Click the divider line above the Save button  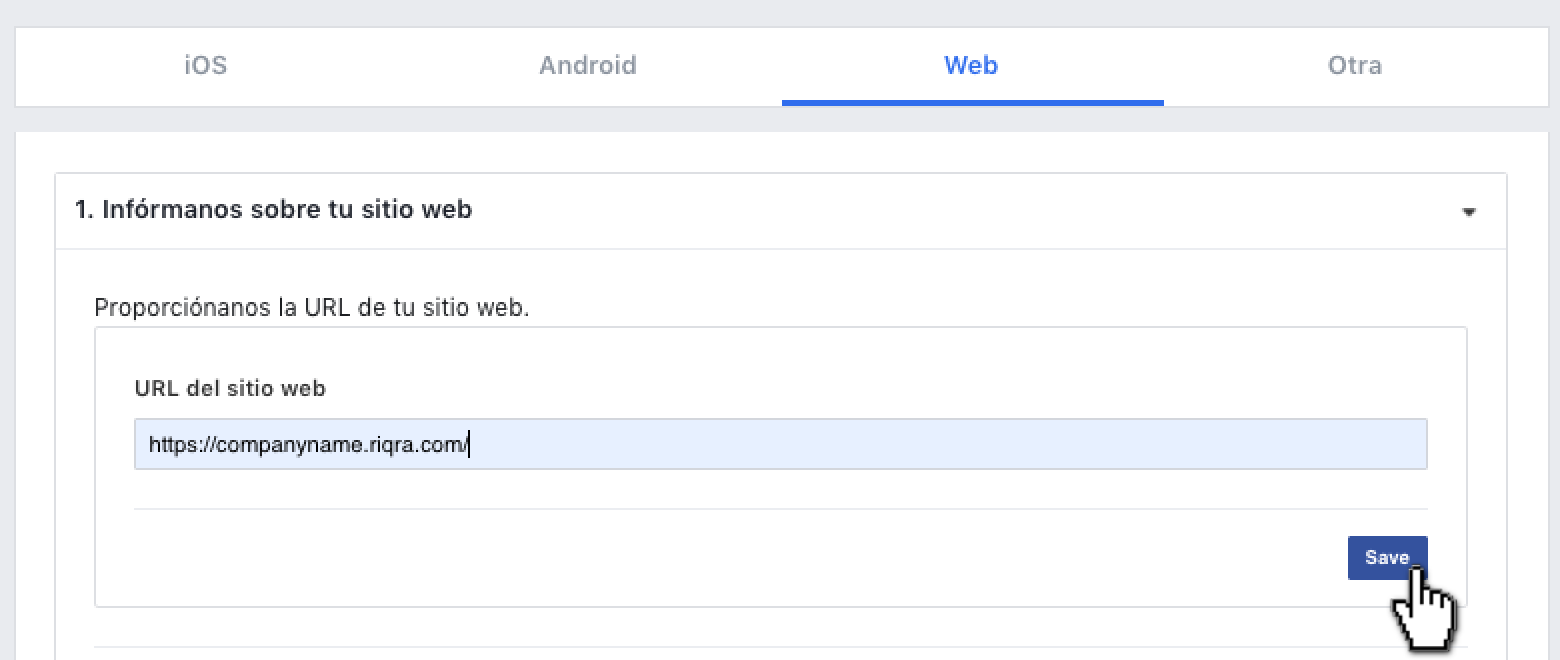[780, 509]
